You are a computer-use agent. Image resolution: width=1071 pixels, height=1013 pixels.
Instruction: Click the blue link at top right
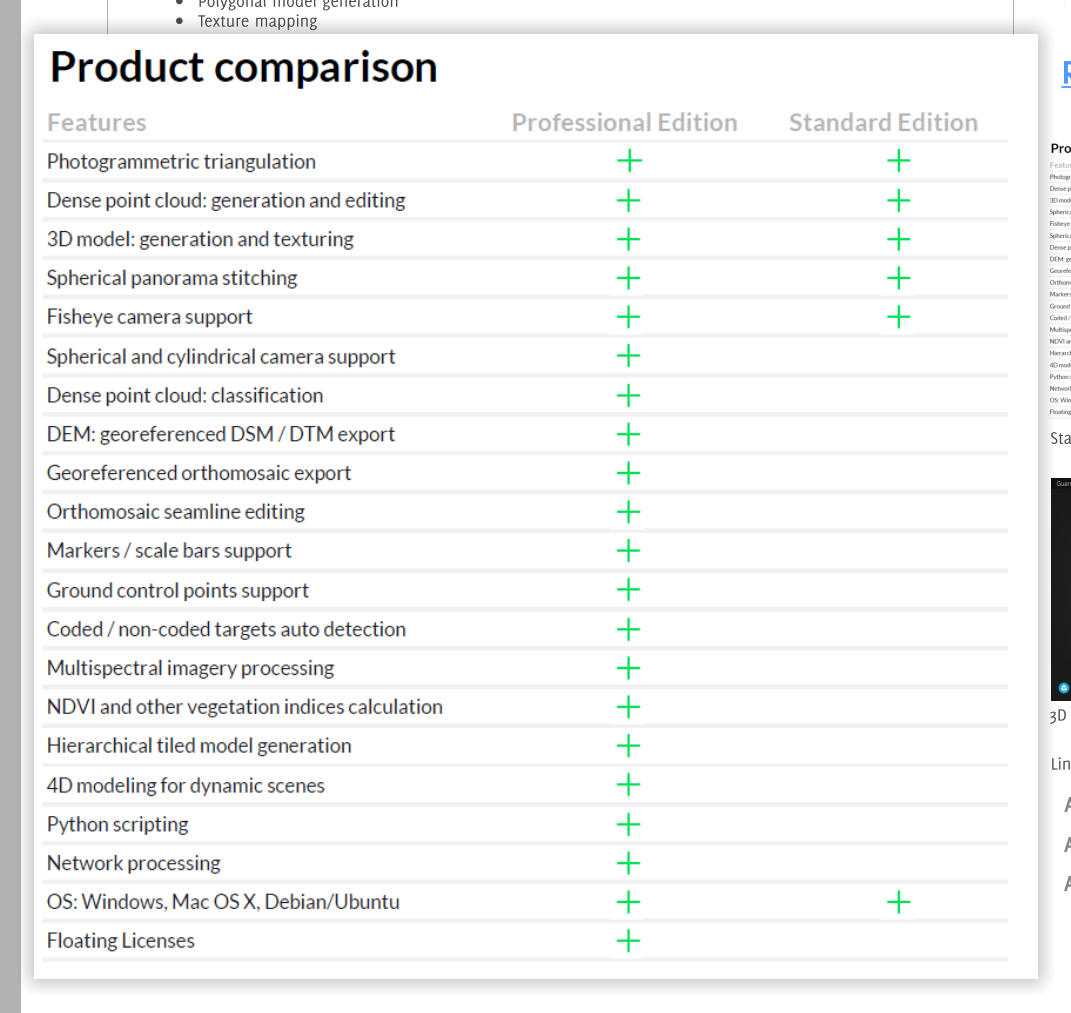[1066, 74]
